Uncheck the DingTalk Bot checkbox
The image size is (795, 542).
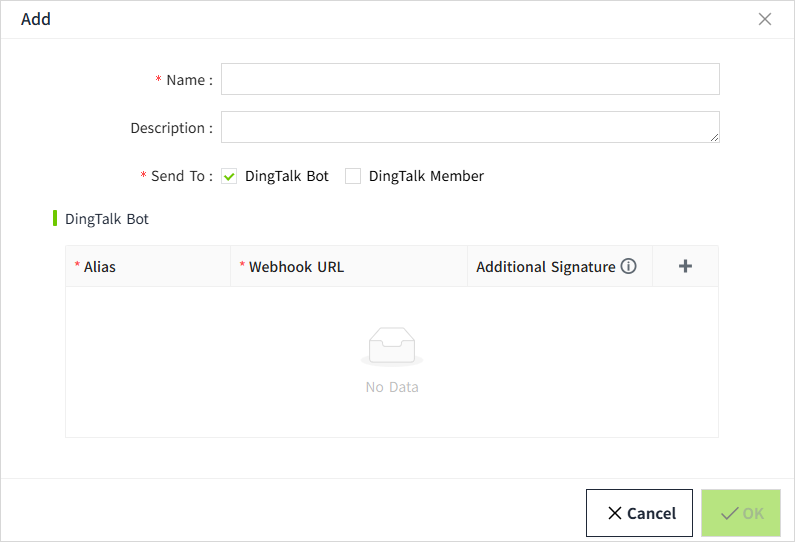coord(229,176)
